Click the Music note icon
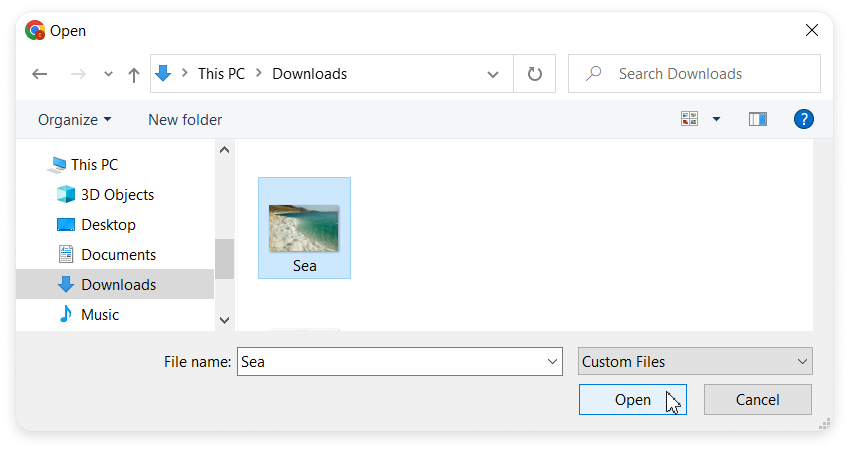This screenshot has width=849, height=451. [x=66, y=314]
